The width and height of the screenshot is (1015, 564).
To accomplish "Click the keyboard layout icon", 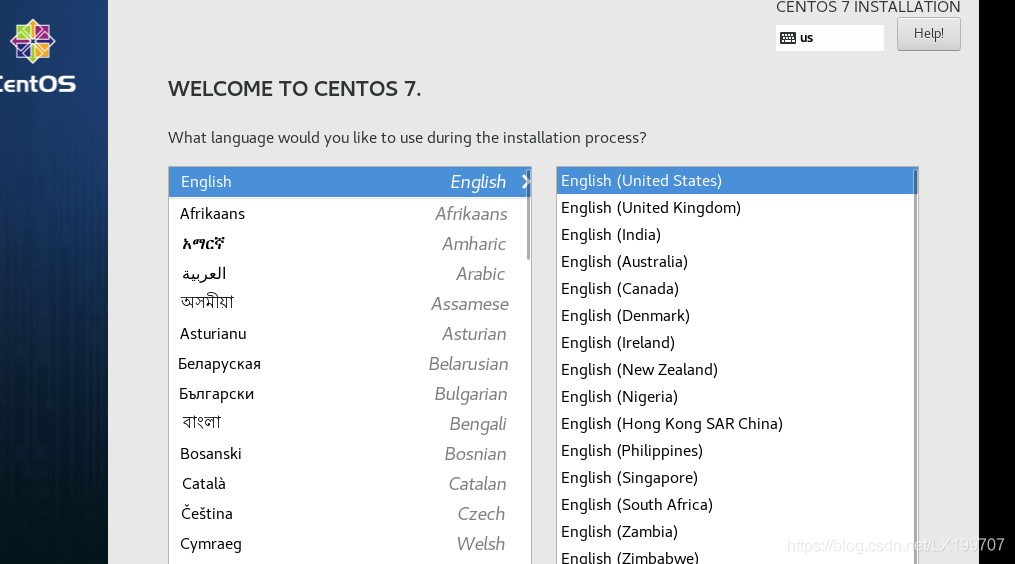I will (x=788, y=38).
